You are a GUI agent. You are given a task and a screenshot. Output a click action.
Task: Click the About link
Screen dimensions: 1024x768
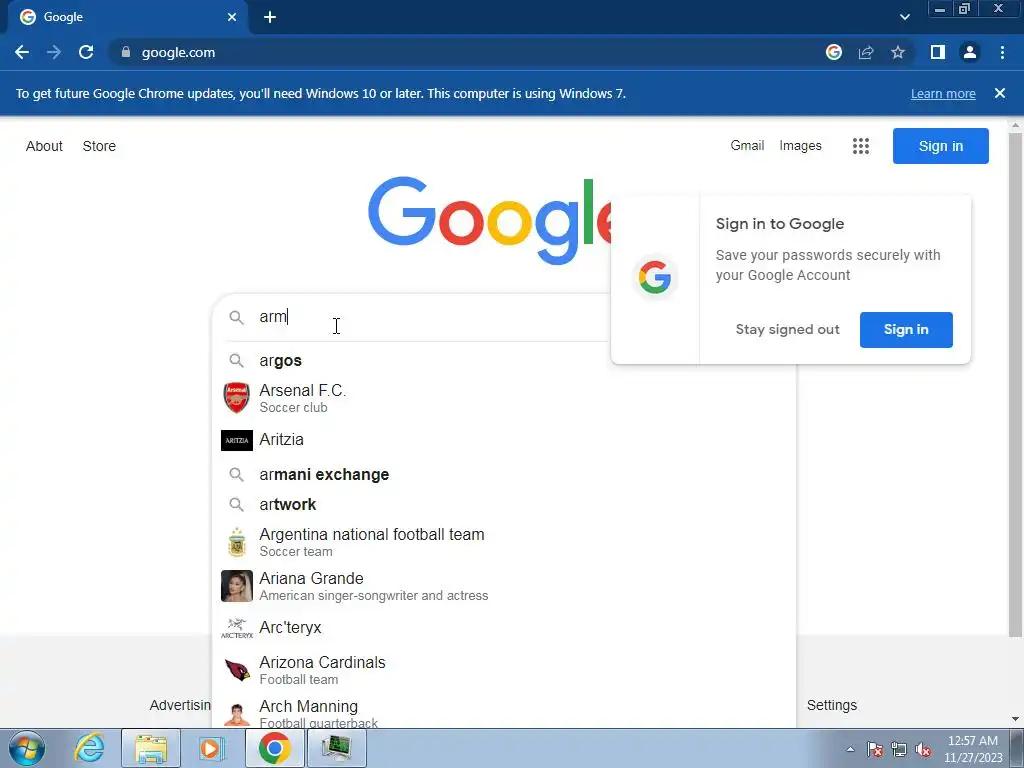click(x=44, y=146)
